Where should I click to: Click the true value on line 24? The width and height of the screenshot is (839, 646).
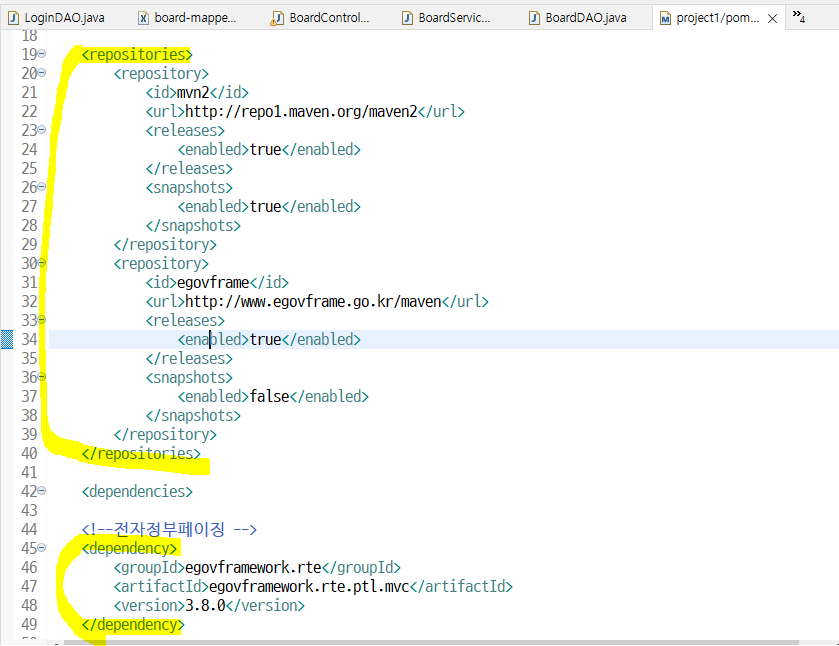pos(265,149)
